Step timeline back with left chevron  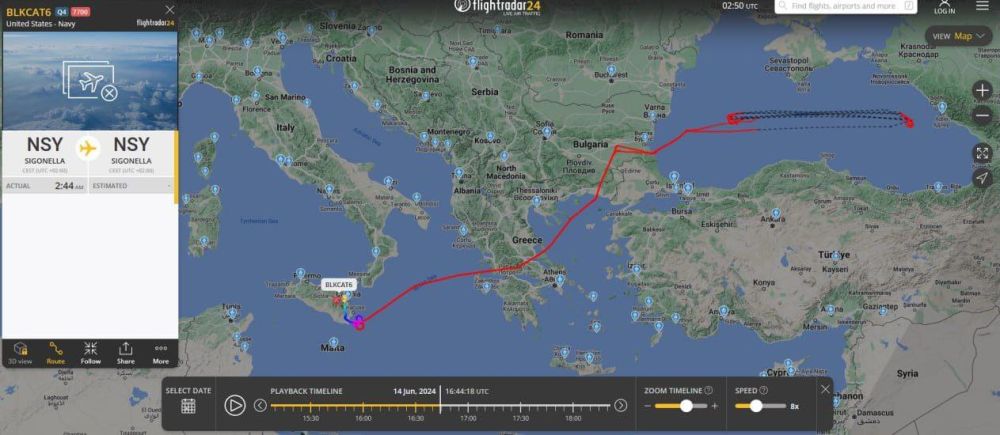(260, 406)
